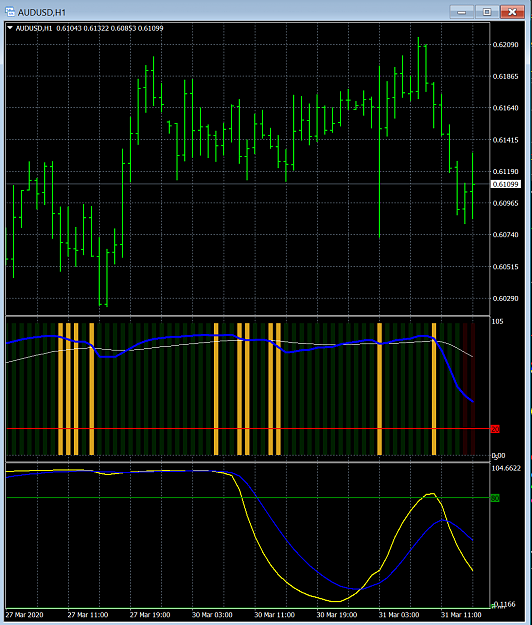Click the 27 Mar 19:00 time label

pos(150,615)
